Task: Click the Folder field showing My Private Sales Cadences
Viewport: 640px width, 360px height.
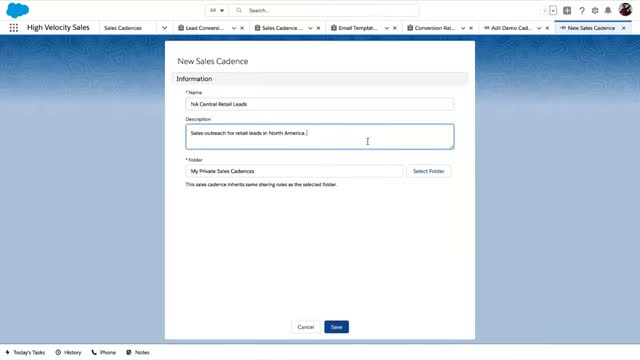Action: tap(294, 171)
